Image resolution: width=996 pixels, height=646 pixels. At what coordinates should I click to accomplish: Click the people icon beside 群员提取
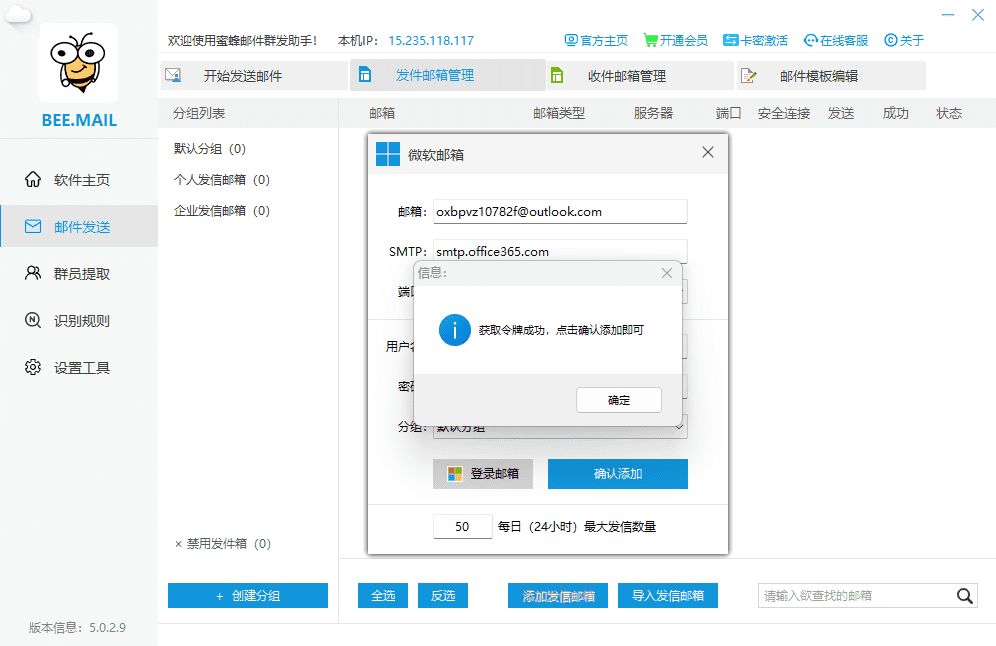pyautogui.click(x=33, y=273)
